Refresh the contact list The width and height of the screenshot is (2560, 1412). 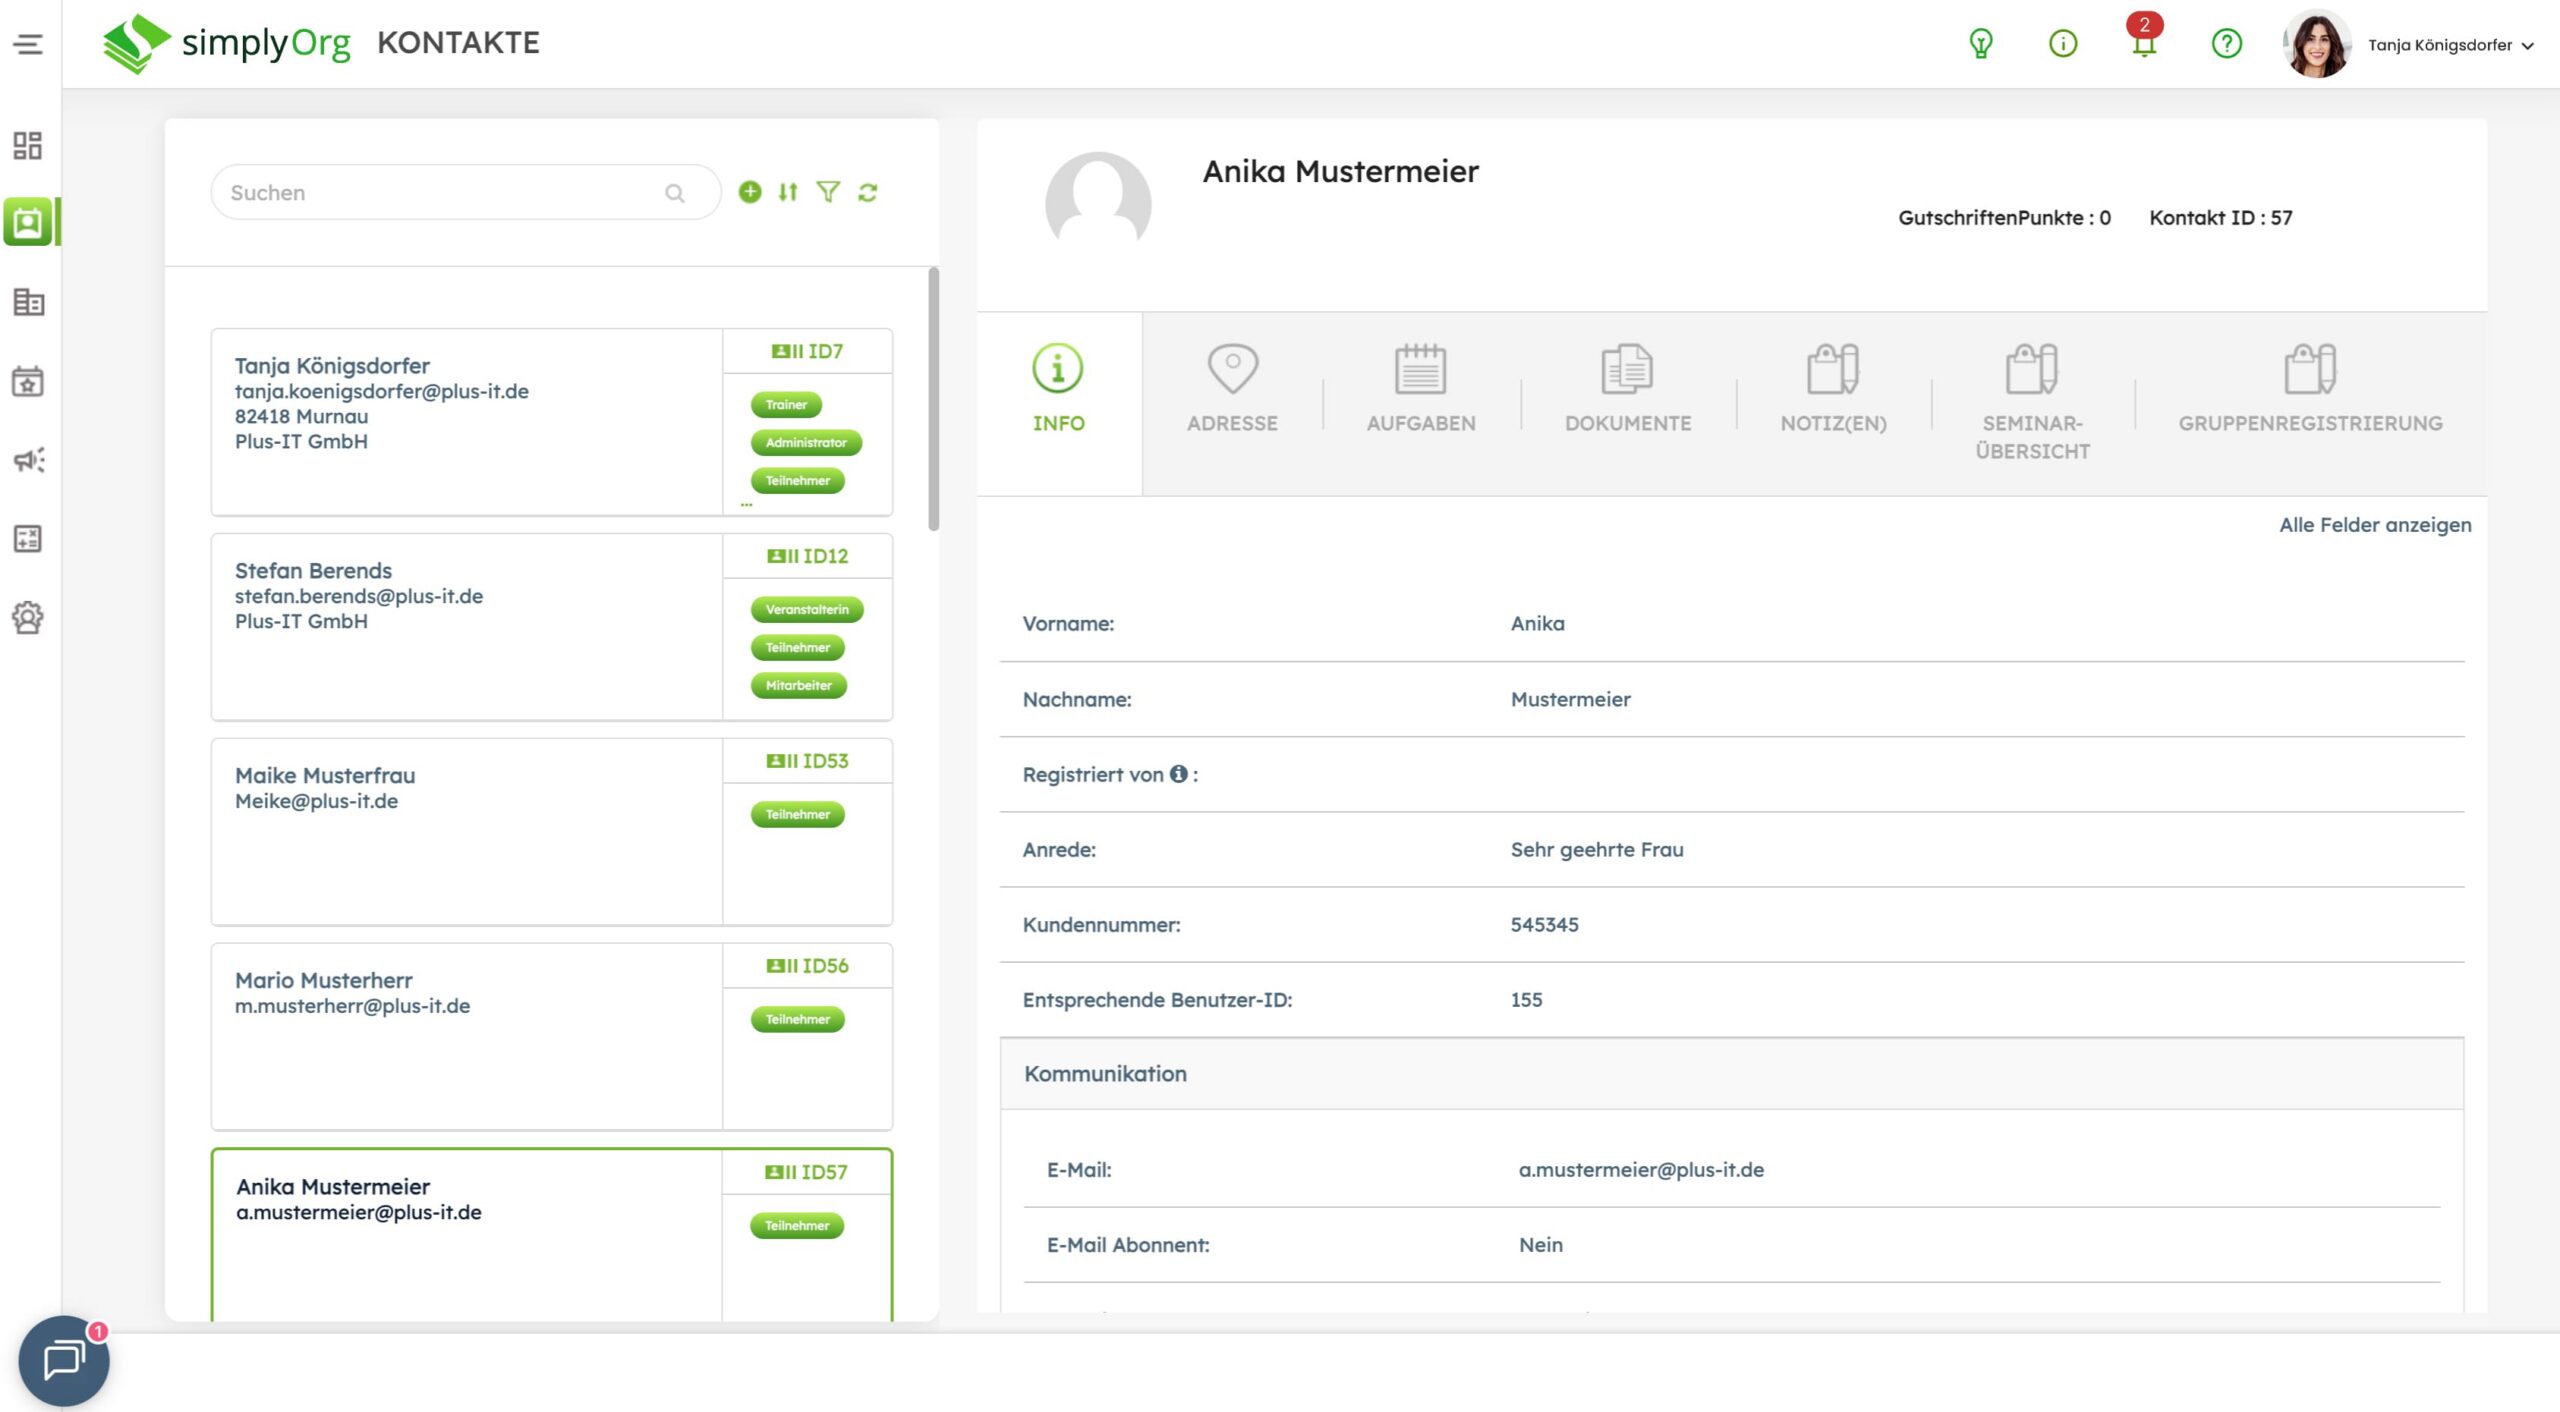click(868, 192)
